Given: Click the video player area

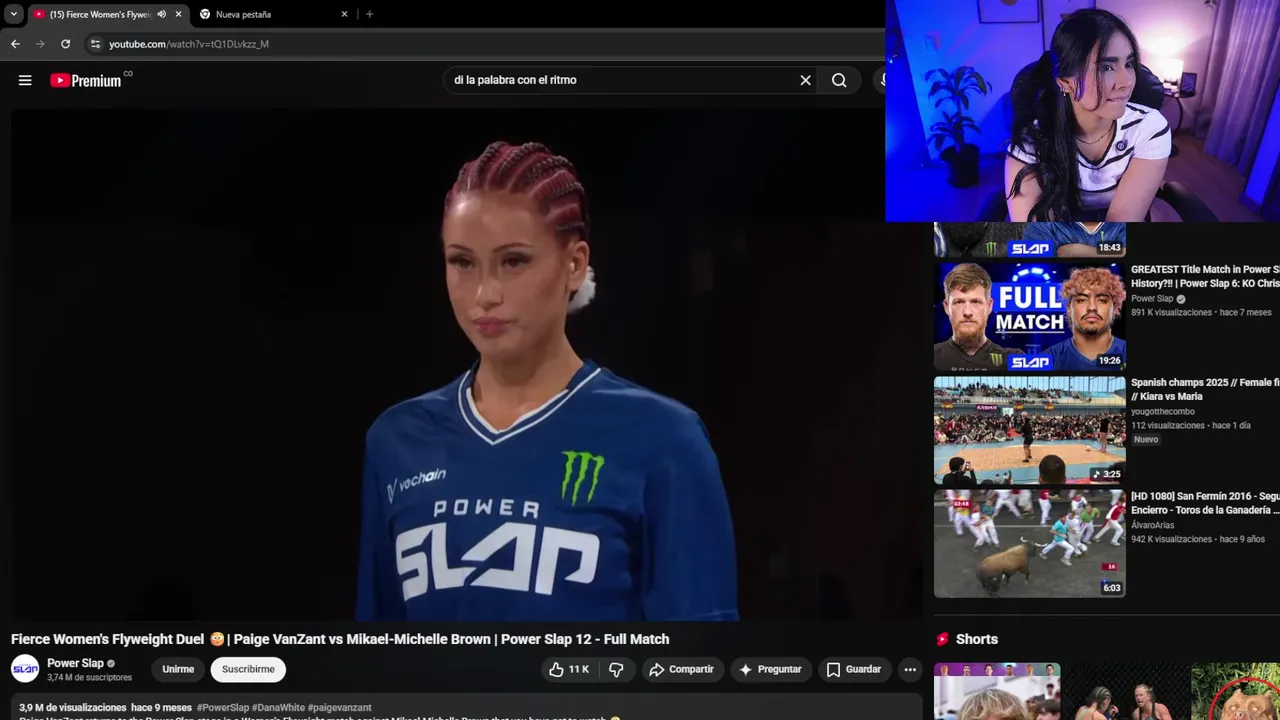Looking at the screenshot, I should point(466,364).
